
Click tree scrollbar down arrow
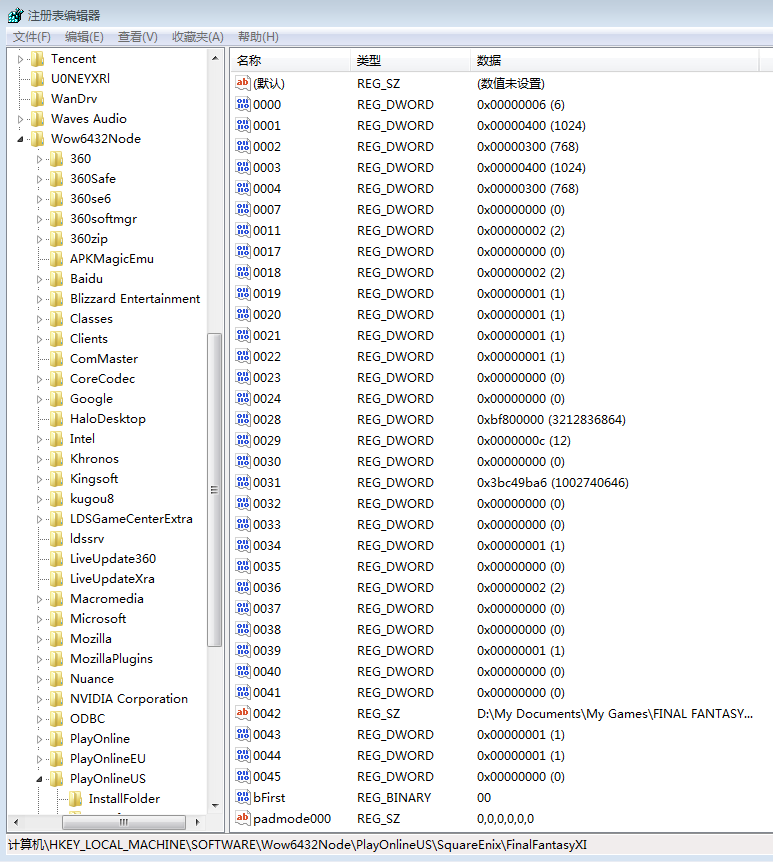point(215,806)
